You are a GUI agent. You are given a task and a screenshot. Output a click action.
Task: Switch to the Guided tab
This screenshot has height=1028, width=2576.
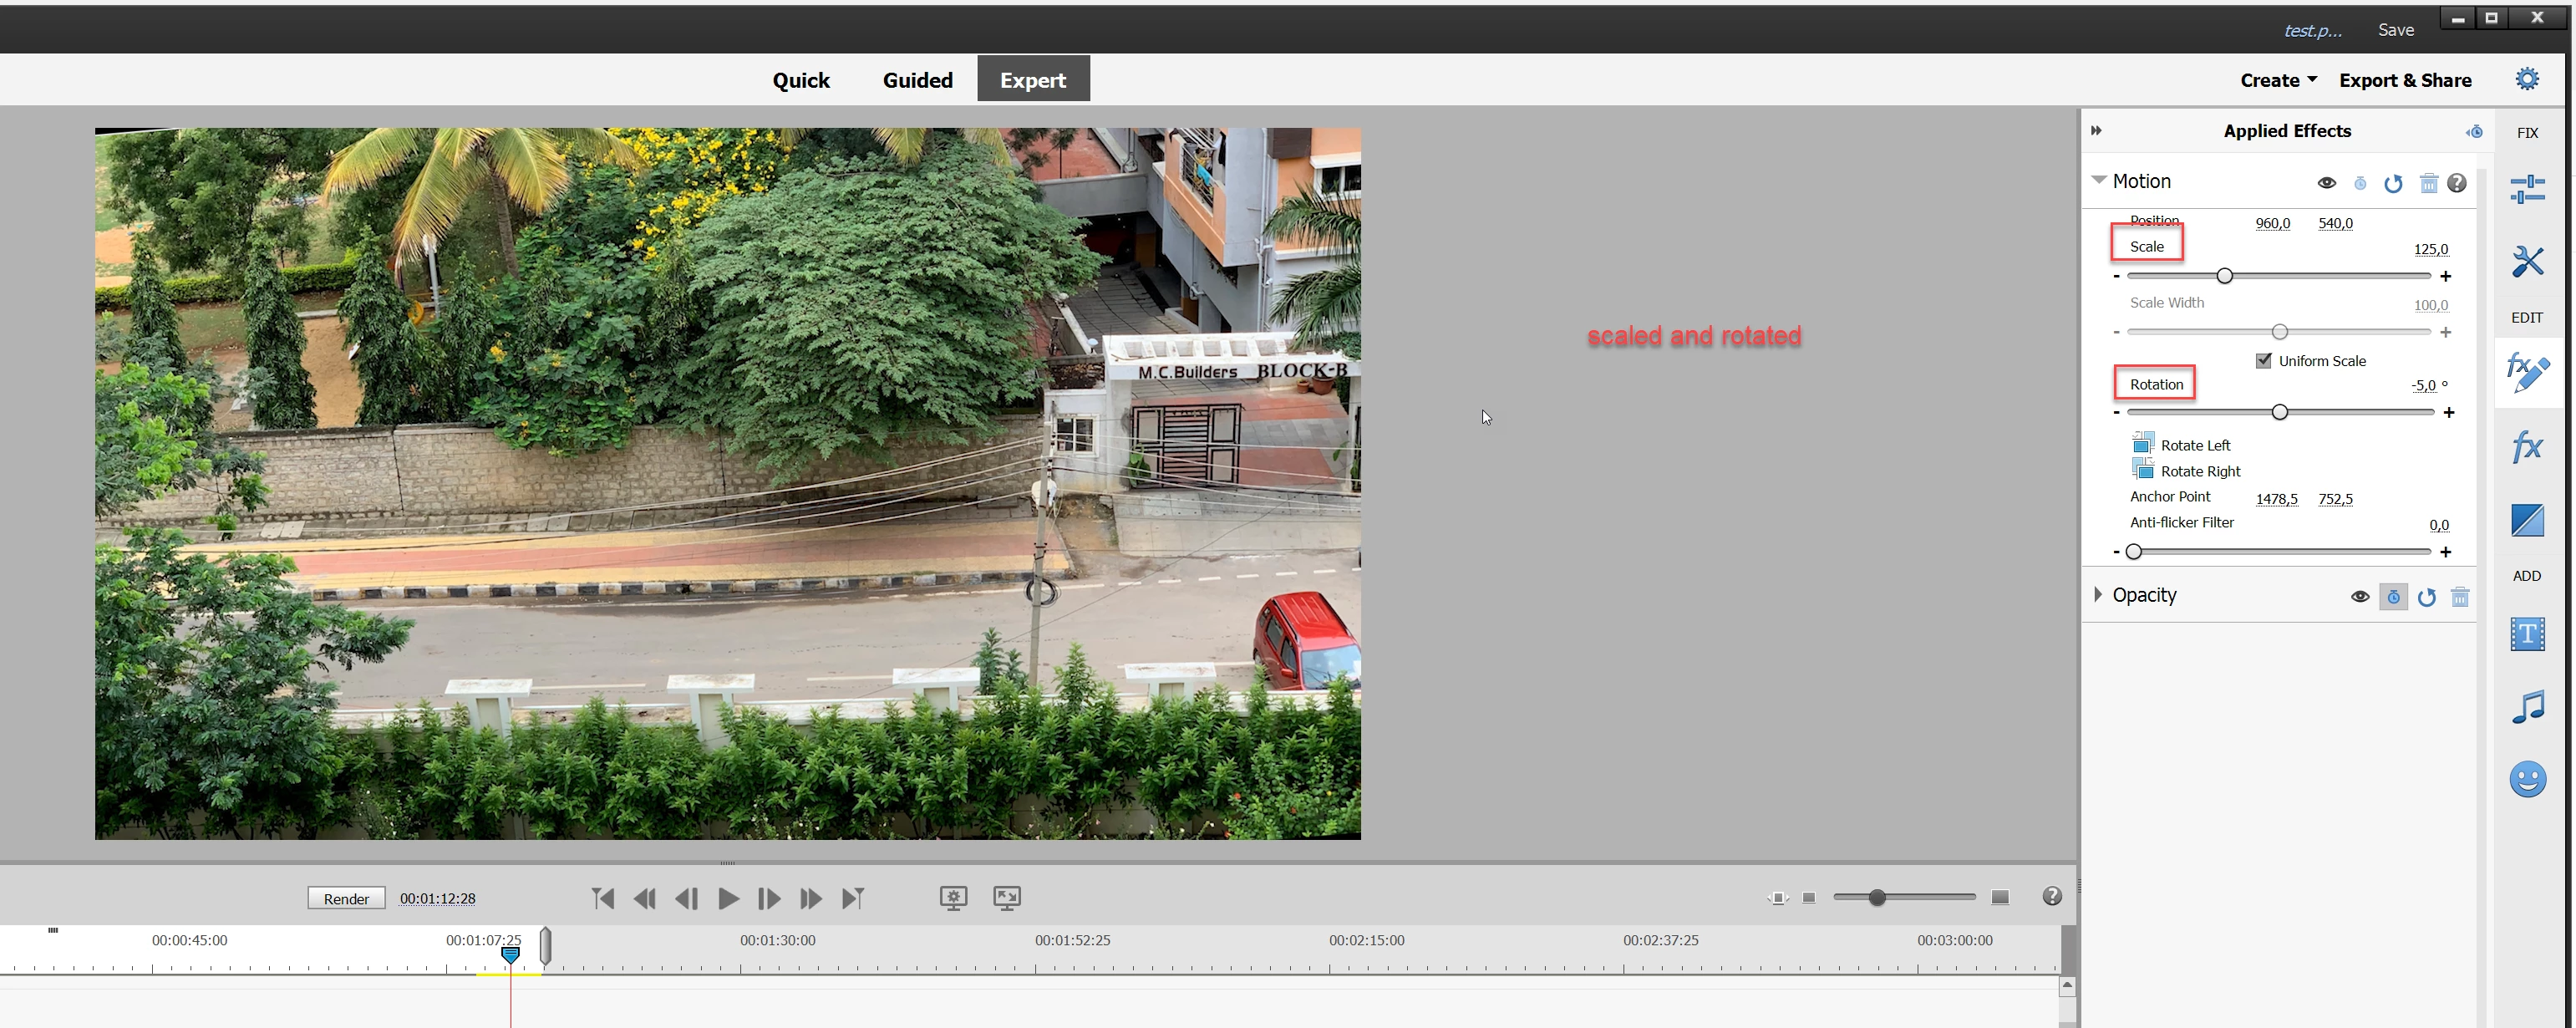click(917, 80)
